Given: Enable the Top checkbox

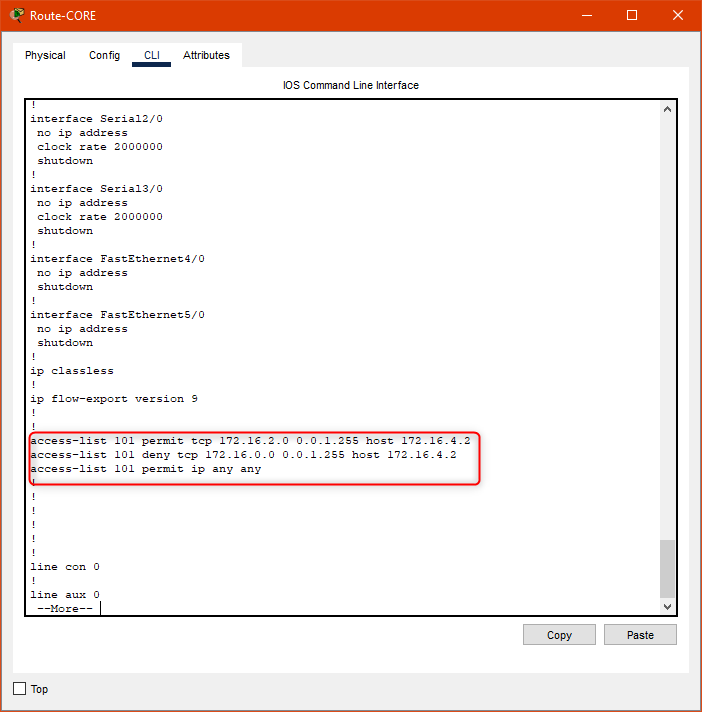Looking at the screenshot, I should tap(20, 688).
